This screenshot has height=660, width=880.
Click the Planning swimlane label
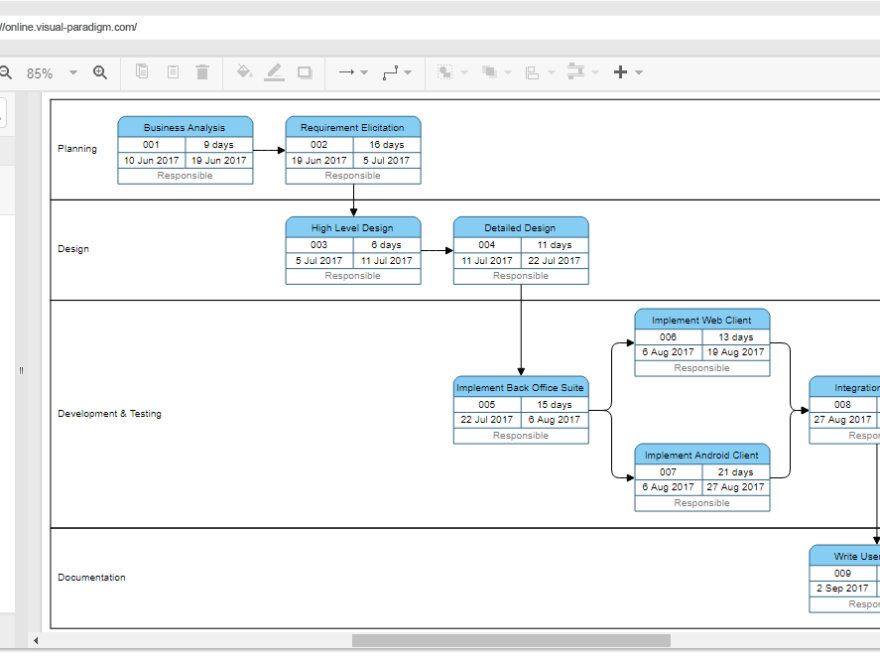tap(77, 149)
